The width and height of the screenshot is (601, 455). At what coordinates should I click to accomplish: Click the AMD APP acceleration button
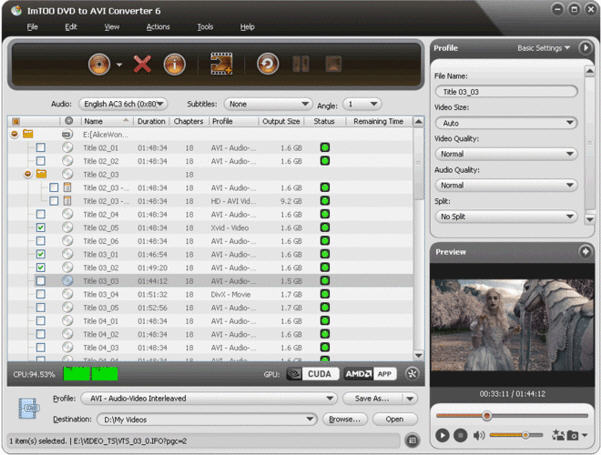tap(370, 373)
